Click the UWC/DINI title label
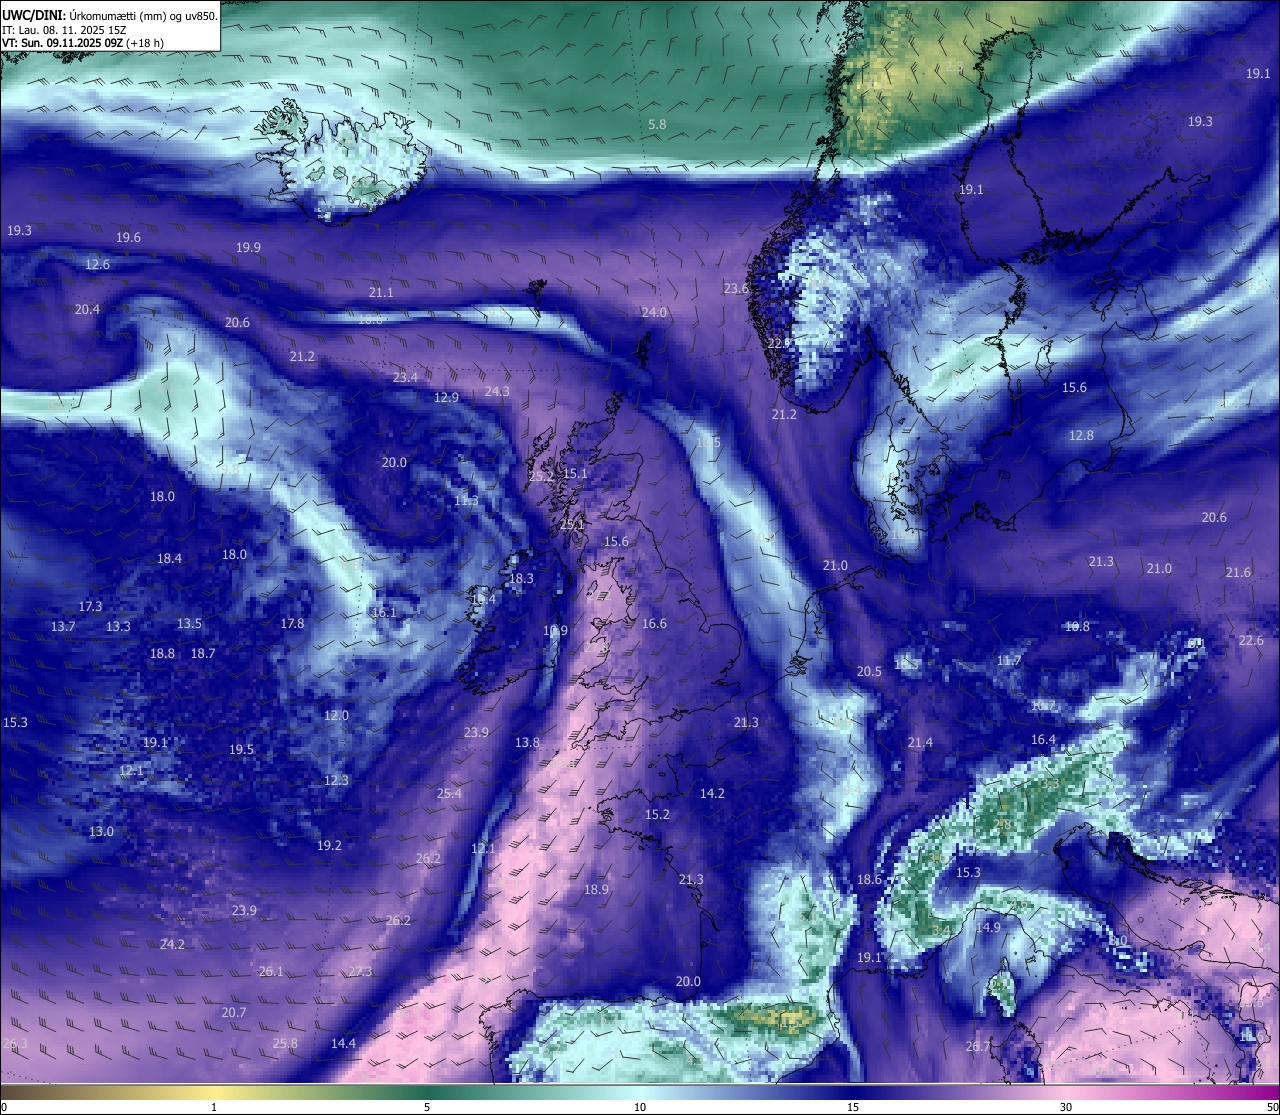This screenshot has height=1115, width=1280. coord(33,16)
